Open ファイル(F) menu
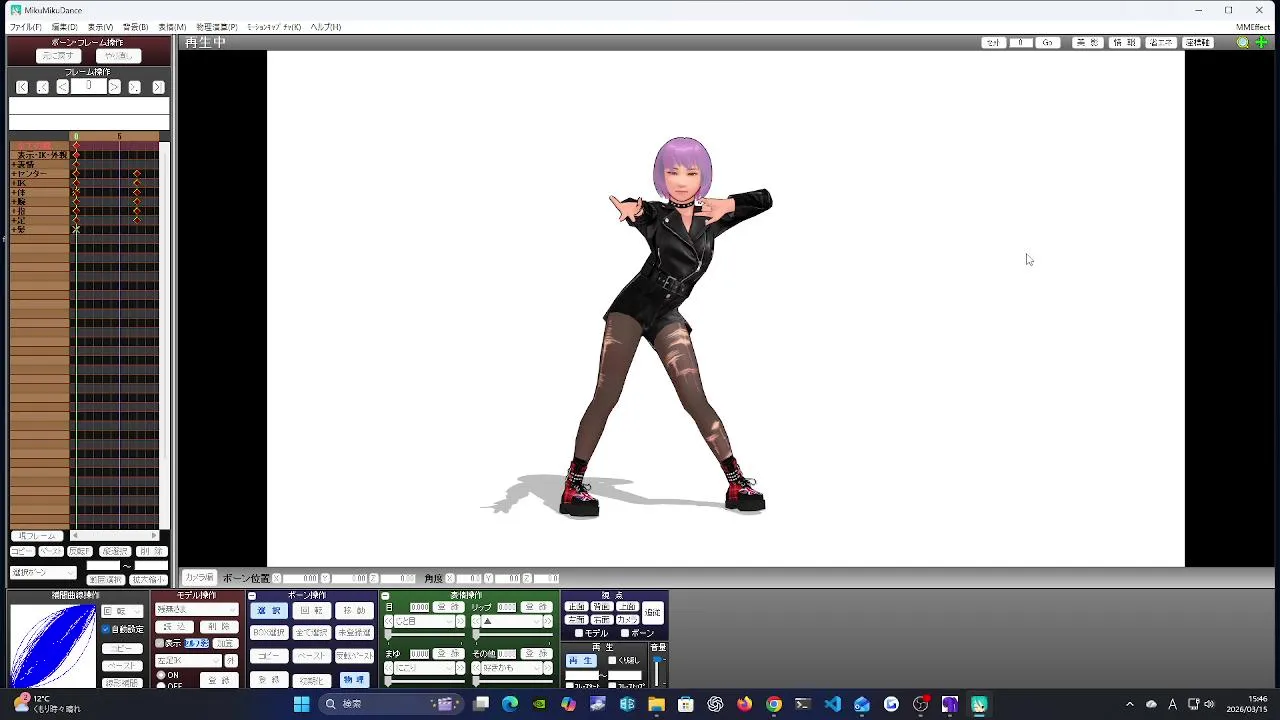The height and width of the screenshot is (720, 1280). (x=25, y=27)
